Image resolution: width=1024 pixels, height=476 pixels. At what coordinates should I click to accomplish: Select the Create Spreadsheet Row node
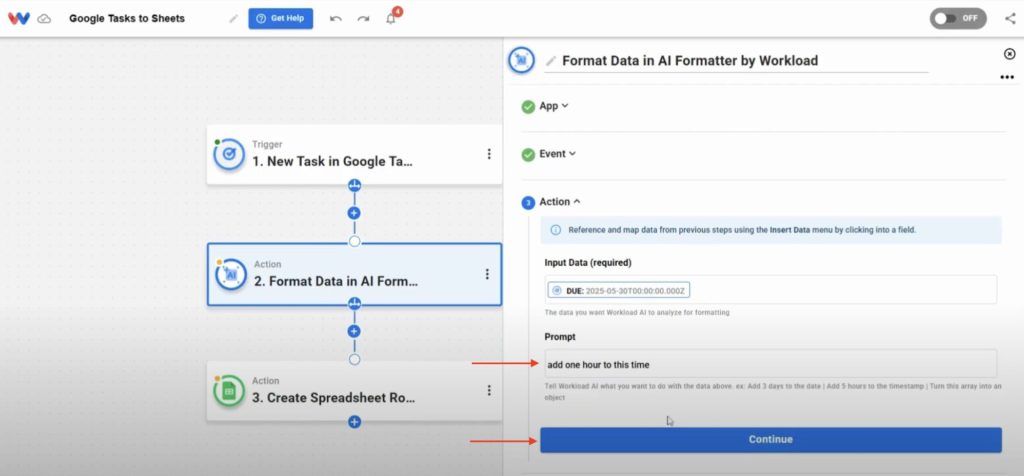point(354,390)
